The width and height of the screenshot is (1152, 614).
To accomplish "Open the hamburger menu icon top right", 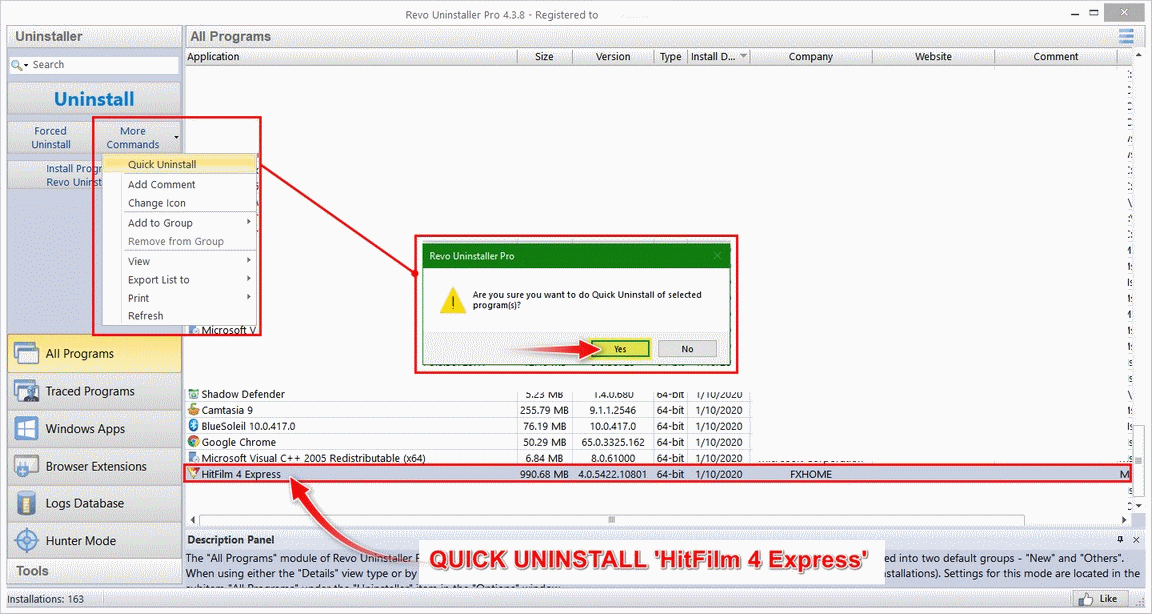I will coord(1126,36).
